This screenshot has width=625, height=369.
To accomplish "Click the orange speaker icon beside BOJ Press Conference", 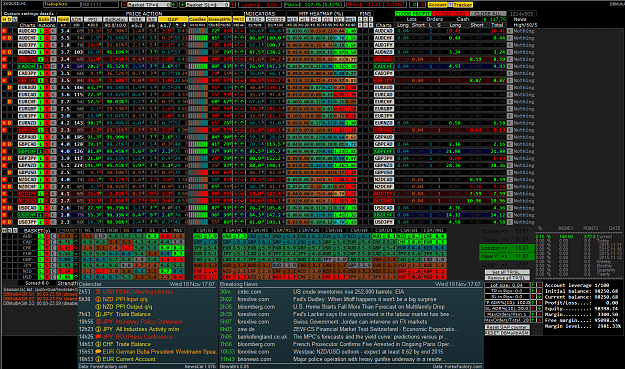I will point(98,337).
